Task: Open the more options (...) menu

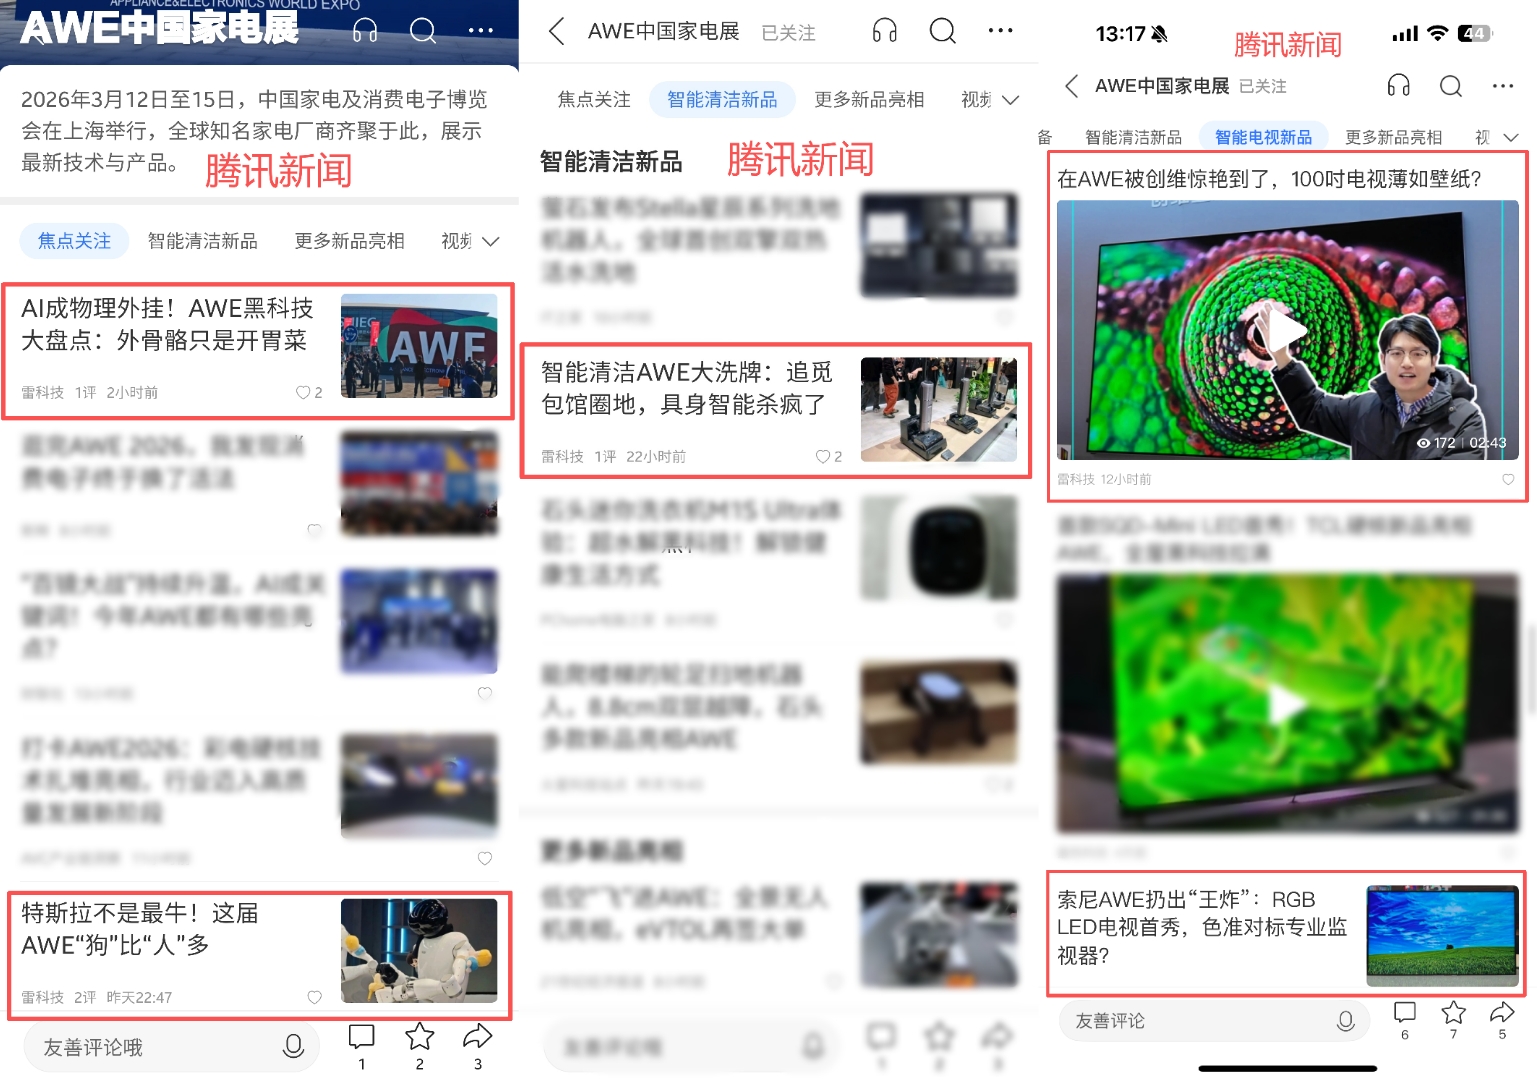Action: [x=480, y=30]
